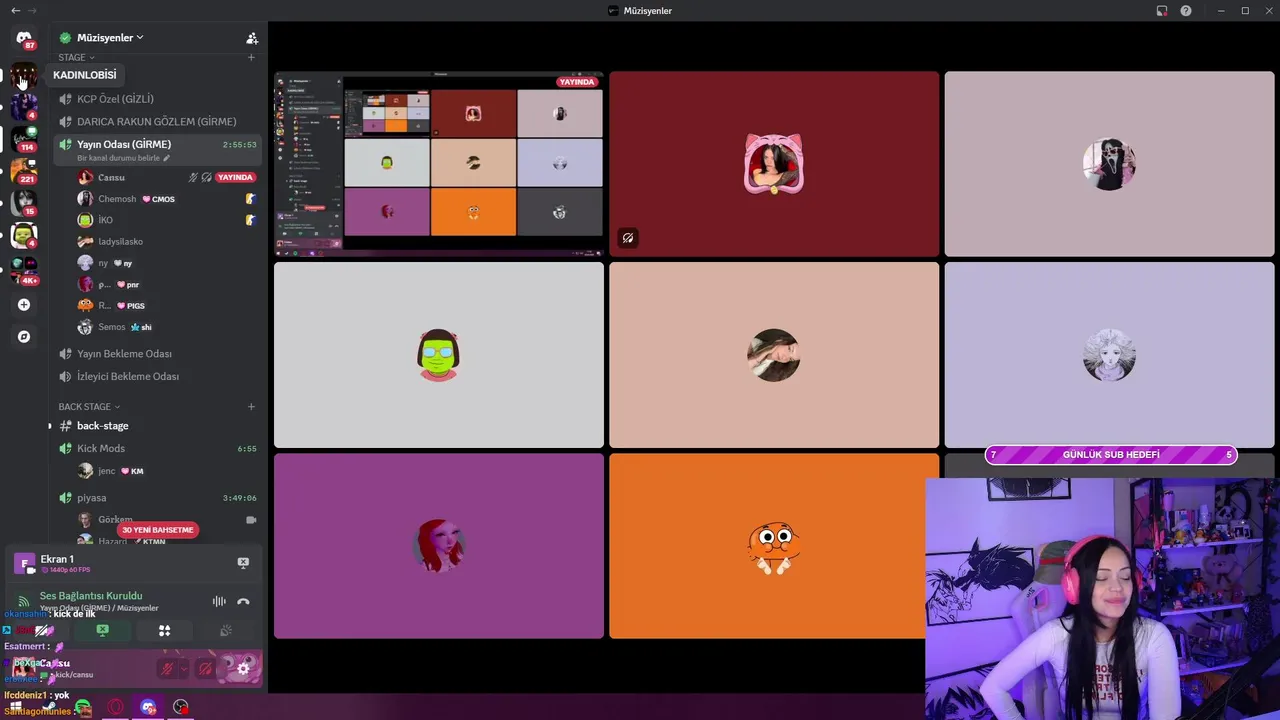Join KCP Özel (GİZLİ) voice channel
Viewport: 1280px width, 720px height.
pos(157,99)
